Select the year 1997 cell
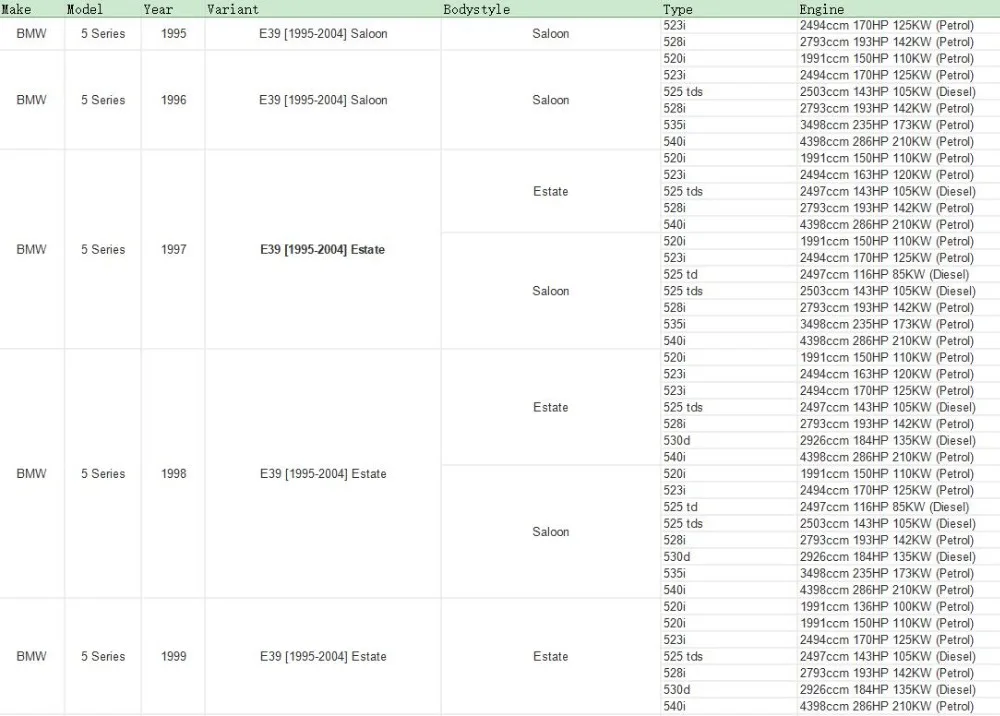The width and height of the screenshot is (1000, 716). pos(173,249)
